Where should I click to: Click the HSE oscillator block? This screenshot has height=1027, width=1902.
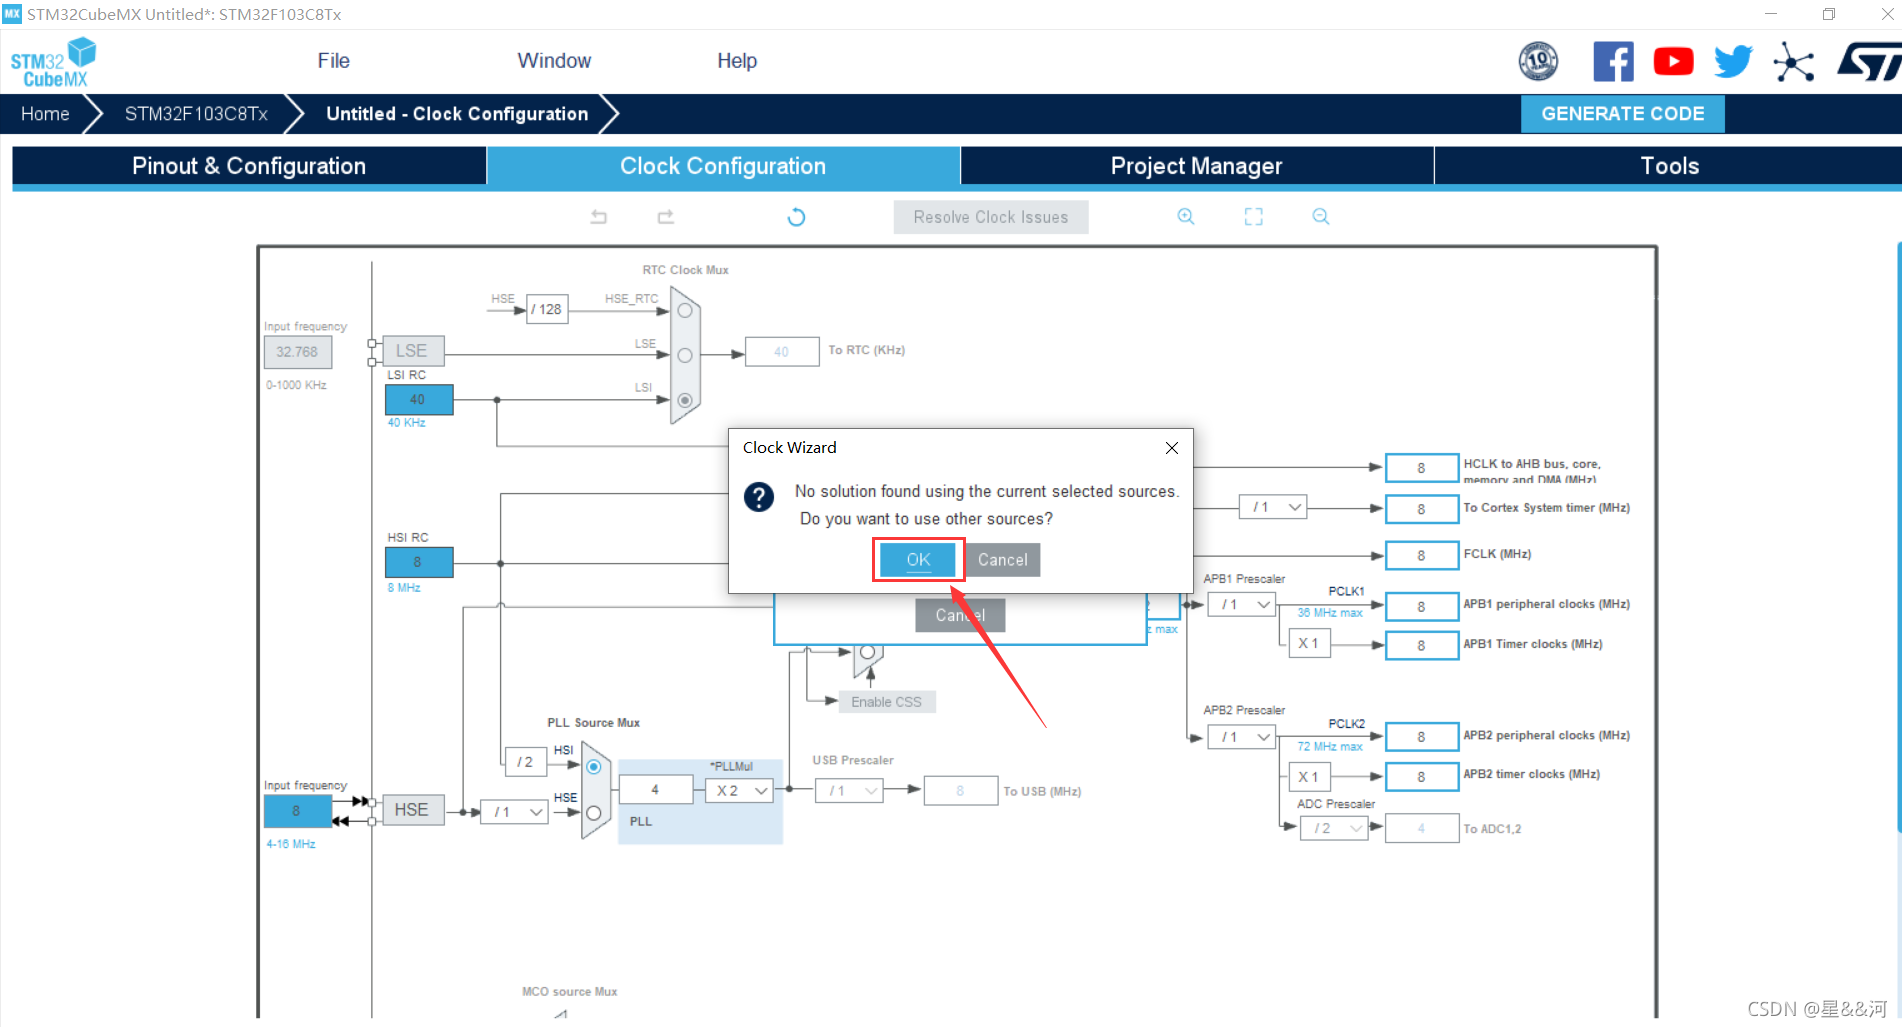pyautogui.click(x=411, y=810)
